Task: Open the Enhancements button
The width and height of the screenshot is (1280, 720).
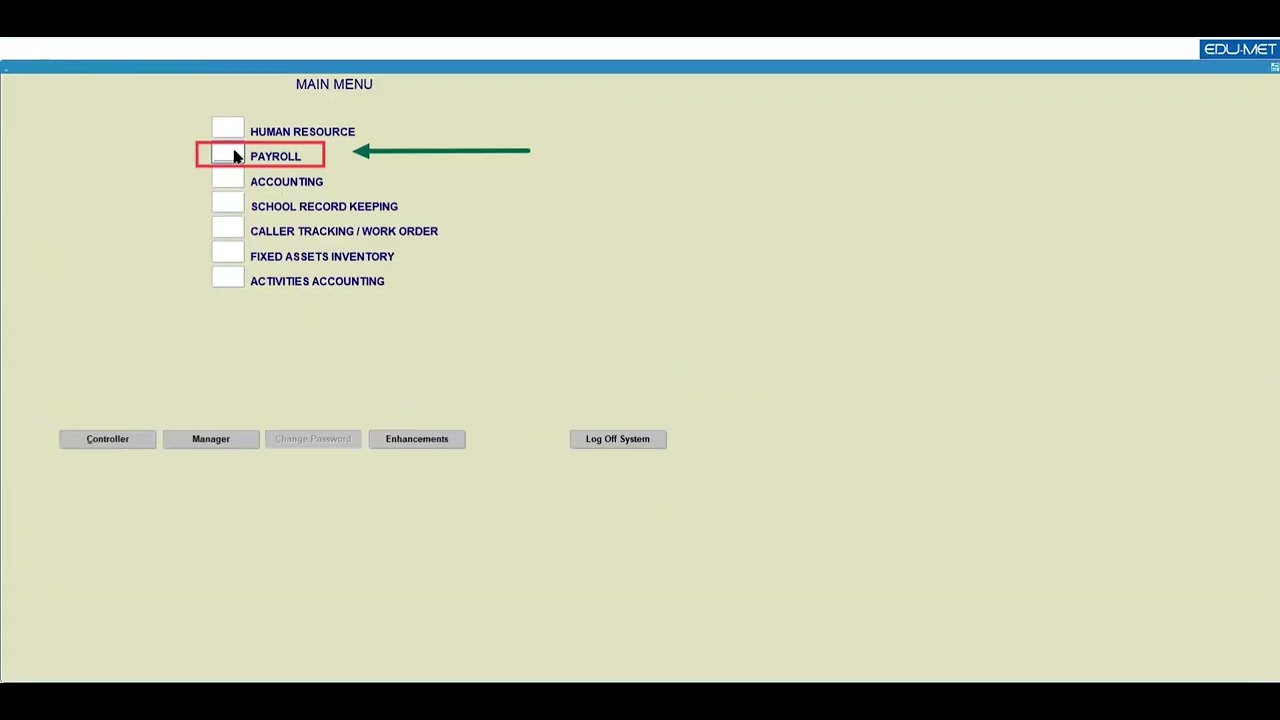Action: (417, 439)
